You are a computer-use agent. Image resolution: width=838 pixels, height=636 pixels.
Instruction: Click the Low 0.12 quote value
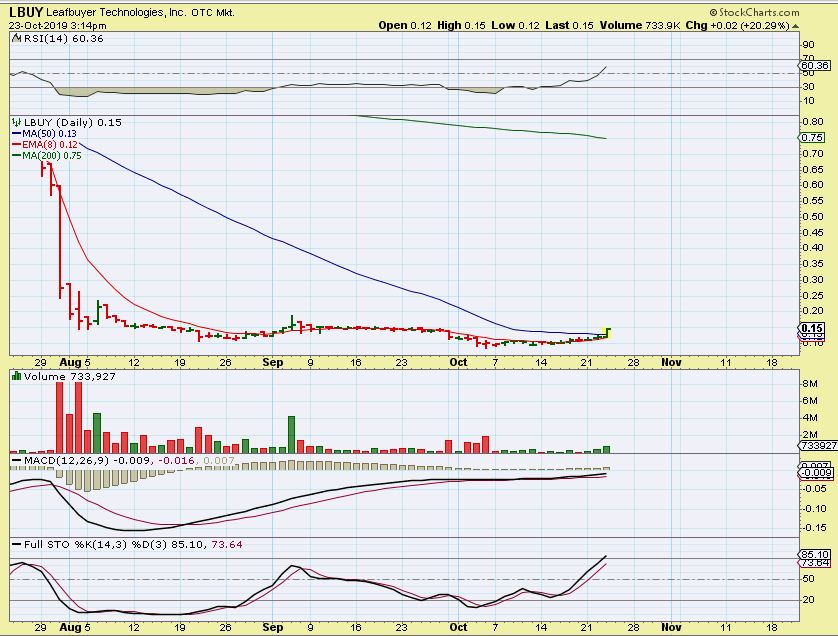pos(515,25)
